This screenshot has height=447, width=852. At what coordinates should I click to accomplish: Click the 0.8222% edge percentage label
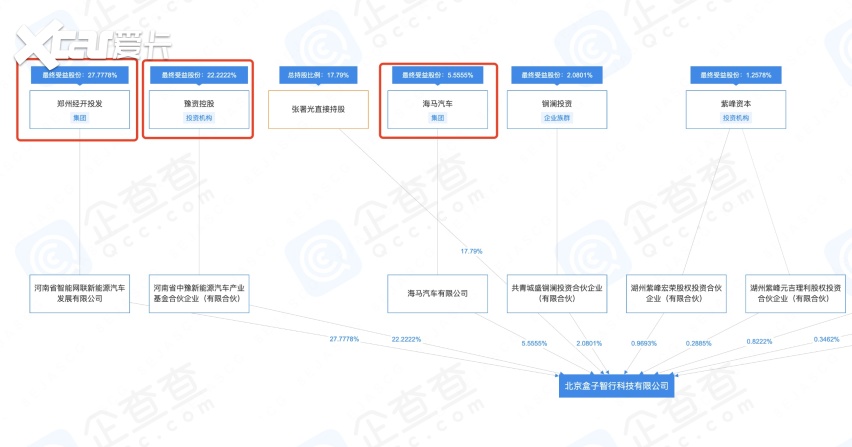pyautogui.click(x=759, y=342)
